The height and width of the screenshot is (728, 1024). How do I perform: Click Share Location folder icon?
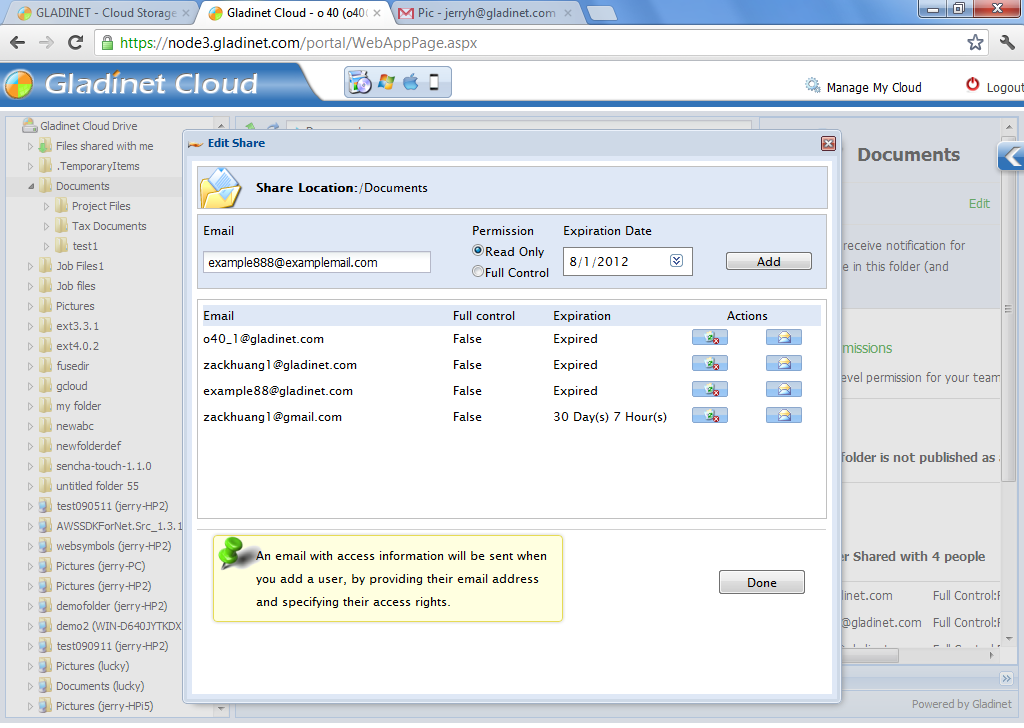click(x=221, y=189)
